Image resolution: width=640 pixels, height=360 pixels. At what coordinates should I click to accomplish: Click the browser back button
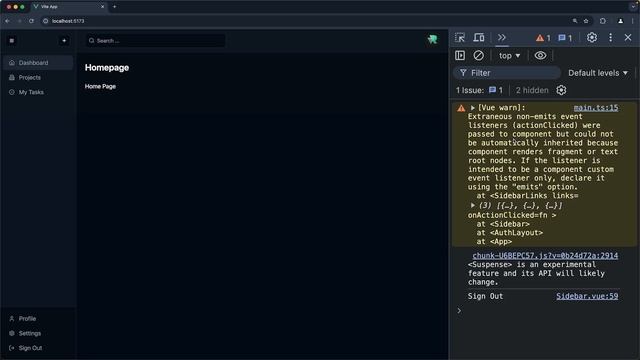(x=7, y=21)
